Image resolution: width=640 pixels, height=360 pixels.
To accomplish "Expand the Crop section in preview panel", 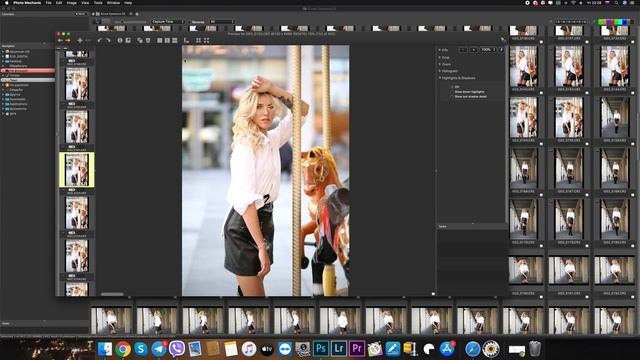I will [x=440, y=58].
